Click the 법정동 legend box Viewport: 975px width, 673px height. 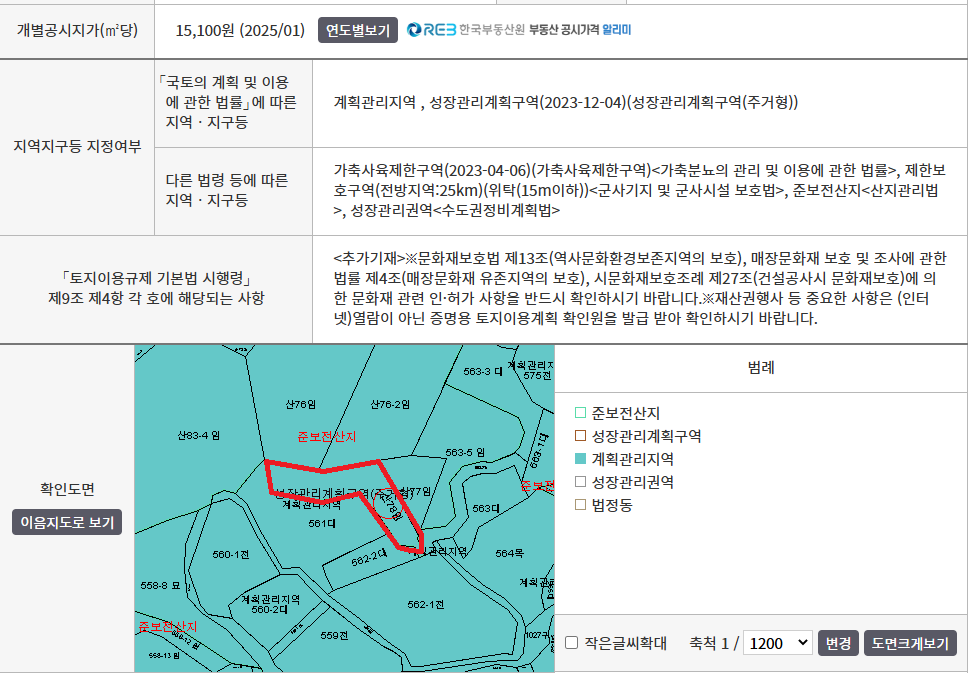(580, 505)
